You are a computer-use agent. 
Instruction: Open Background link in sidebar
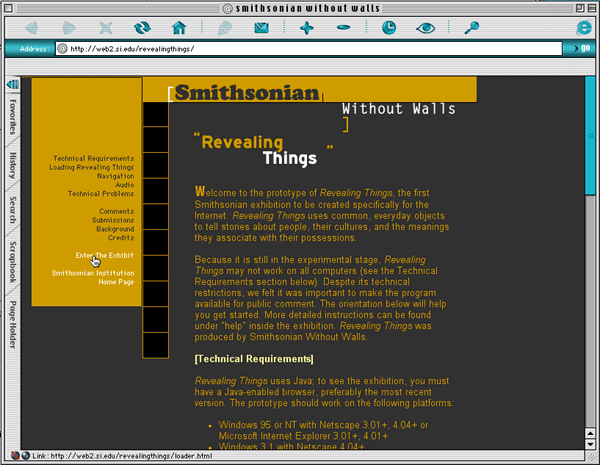115,229
